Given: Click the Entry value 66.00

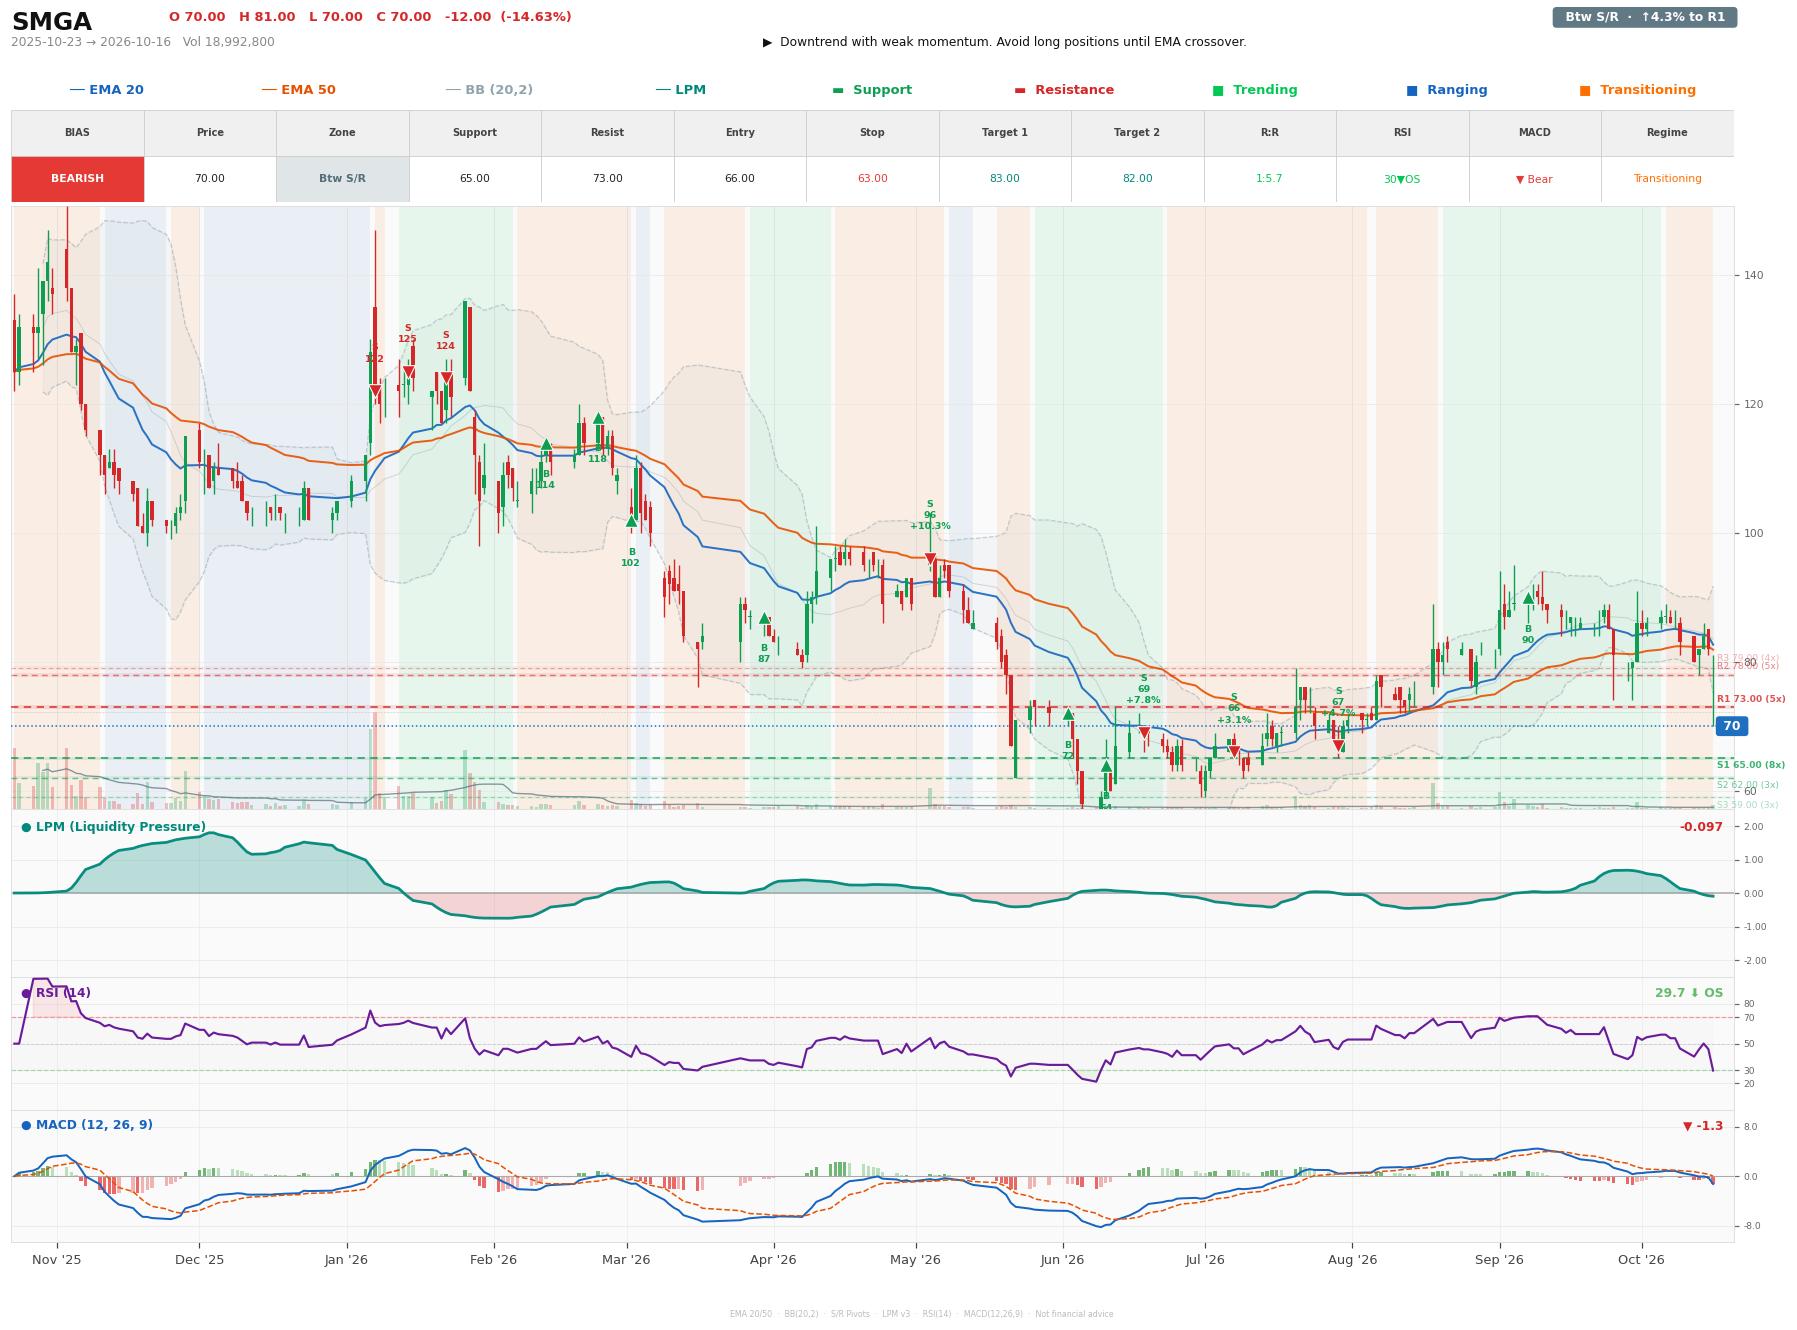Looking at the screenshot, I should [x=740, y=179].
